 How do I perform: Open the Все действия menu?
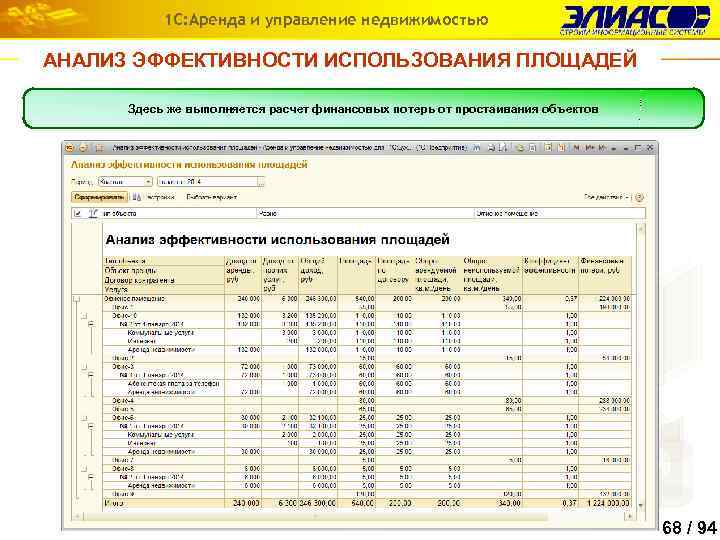[606, 197]
